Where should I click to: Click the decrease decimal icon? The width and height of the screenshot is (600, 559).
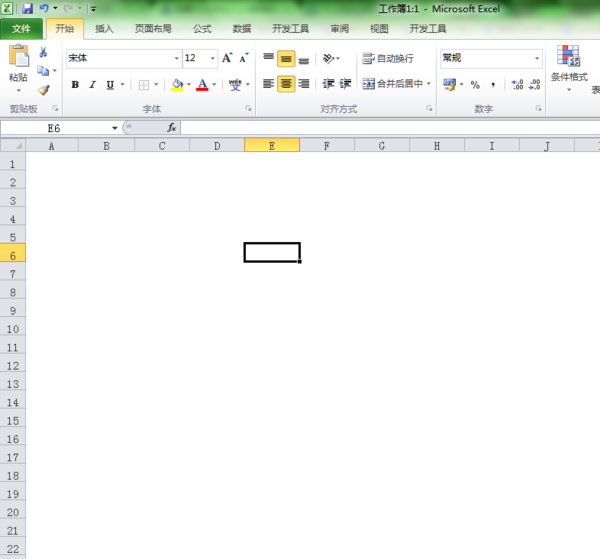534,85
